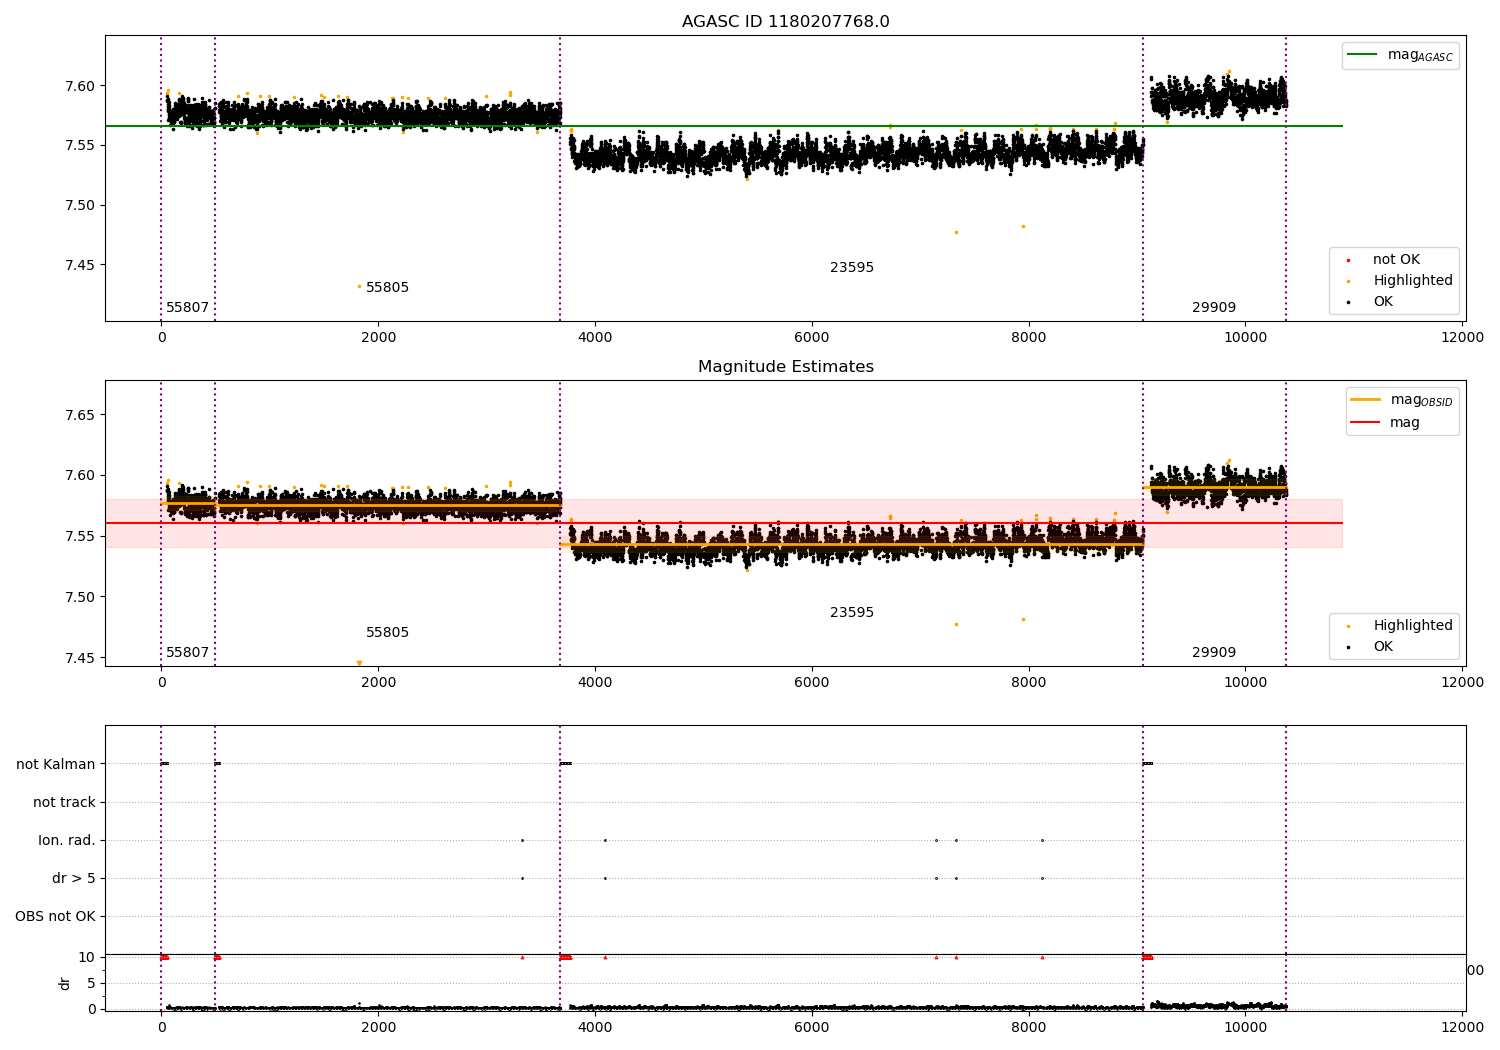Click obsid label 55807 in AGASC ID plot
This screenshot has width=1500, height=1050.
187,308
